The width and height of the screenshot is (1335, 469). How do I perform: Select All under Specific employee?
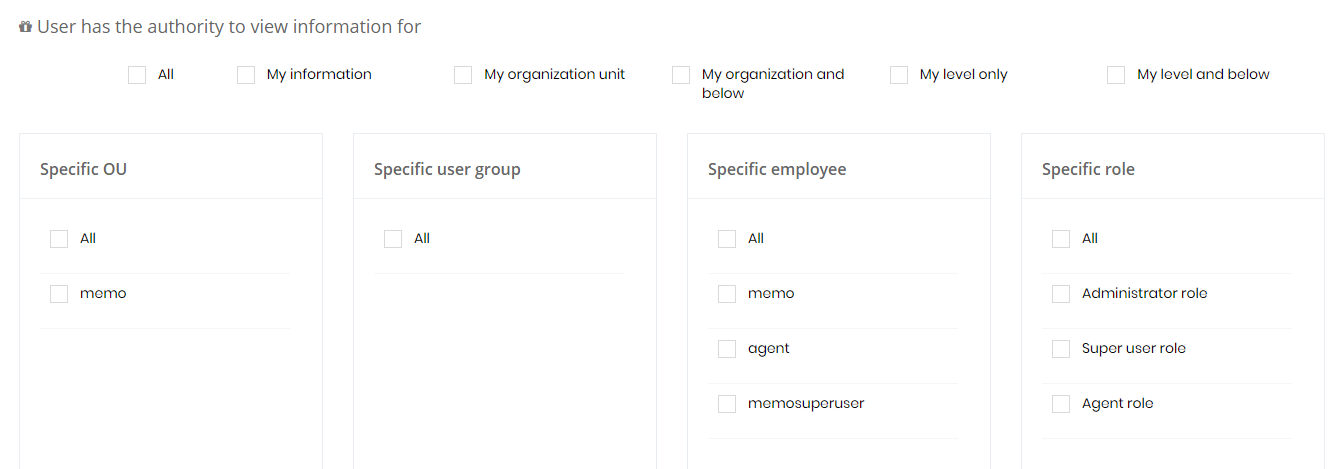coord(727,239)
